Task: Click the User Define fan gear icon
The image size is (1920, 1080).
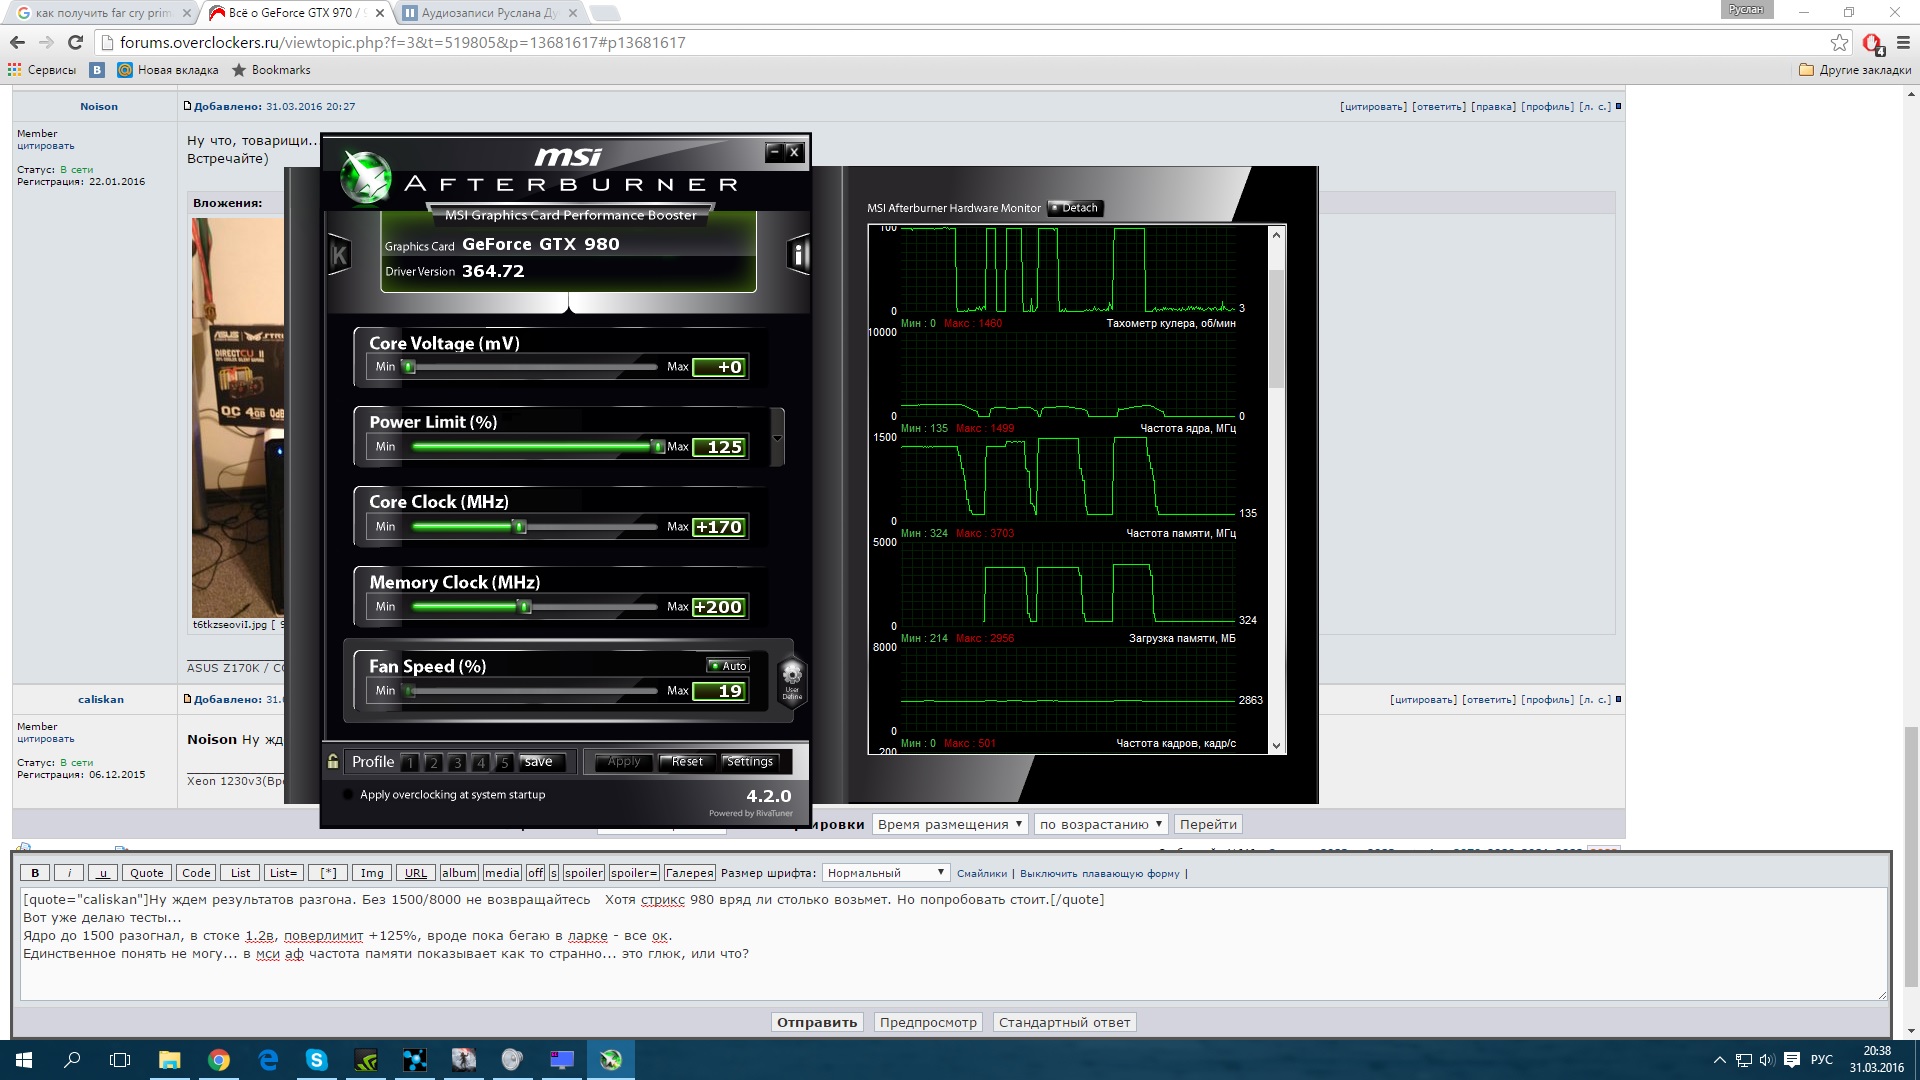Action: point(791,678)
